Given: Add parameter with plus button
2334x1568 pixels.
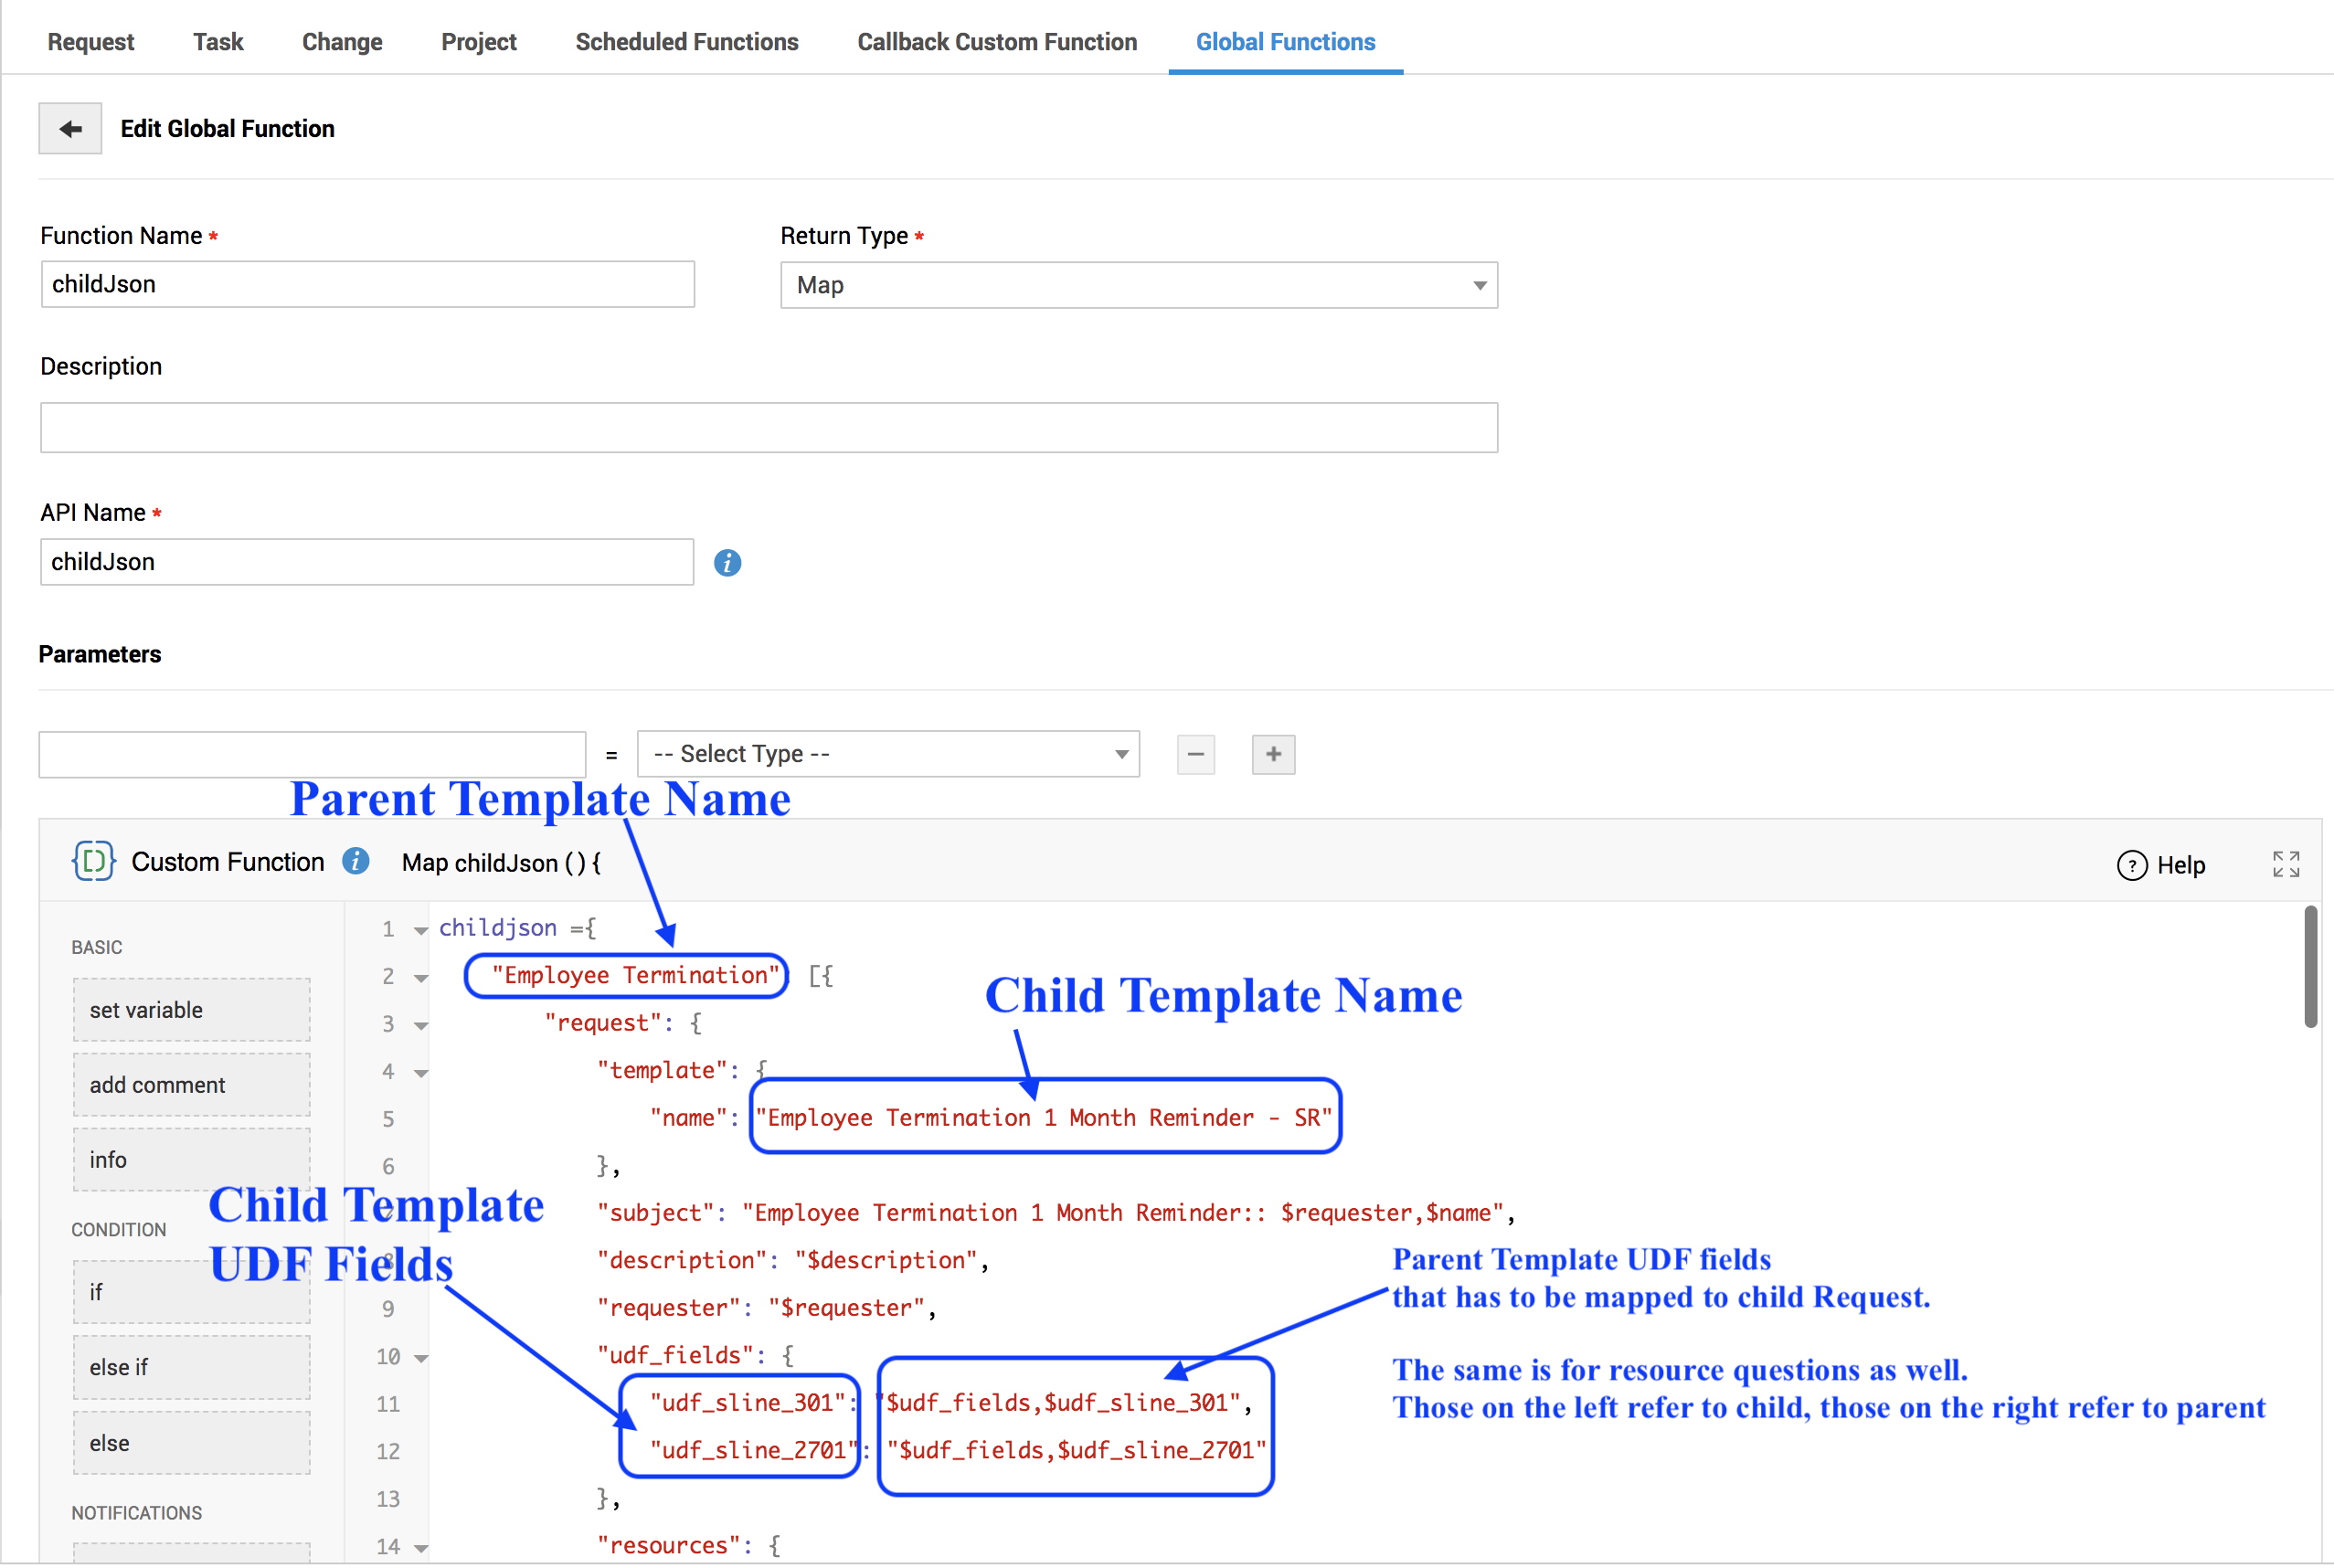Looking at the screenshot, I should click(1273, 754).
